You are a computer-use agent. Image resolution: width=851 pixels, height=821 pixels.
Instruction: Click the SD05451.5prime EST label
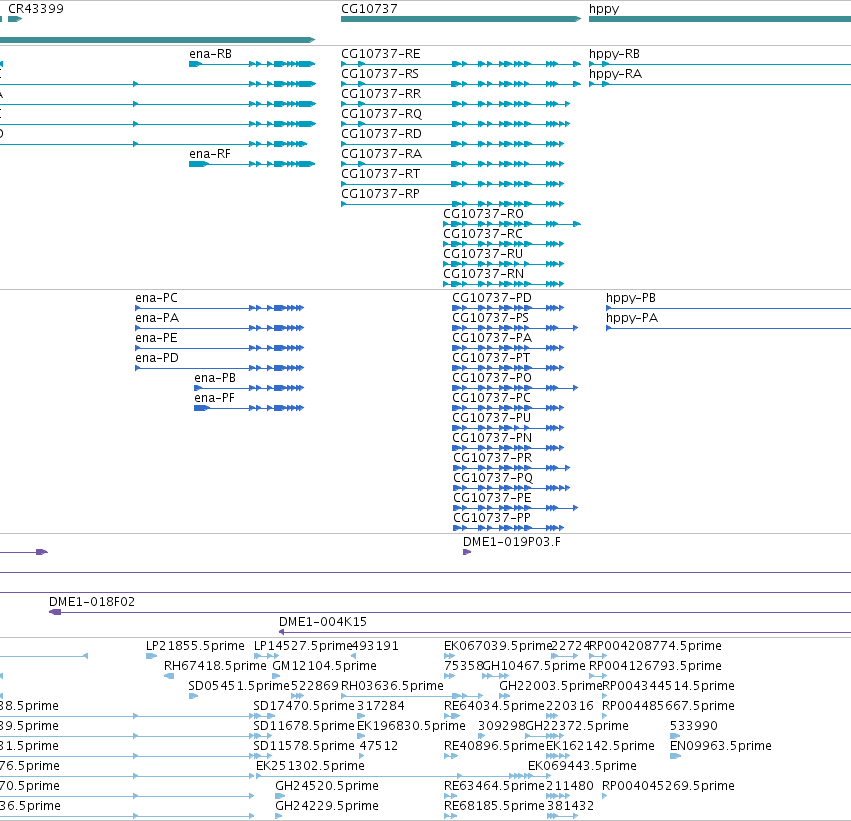tap(239, 686)
